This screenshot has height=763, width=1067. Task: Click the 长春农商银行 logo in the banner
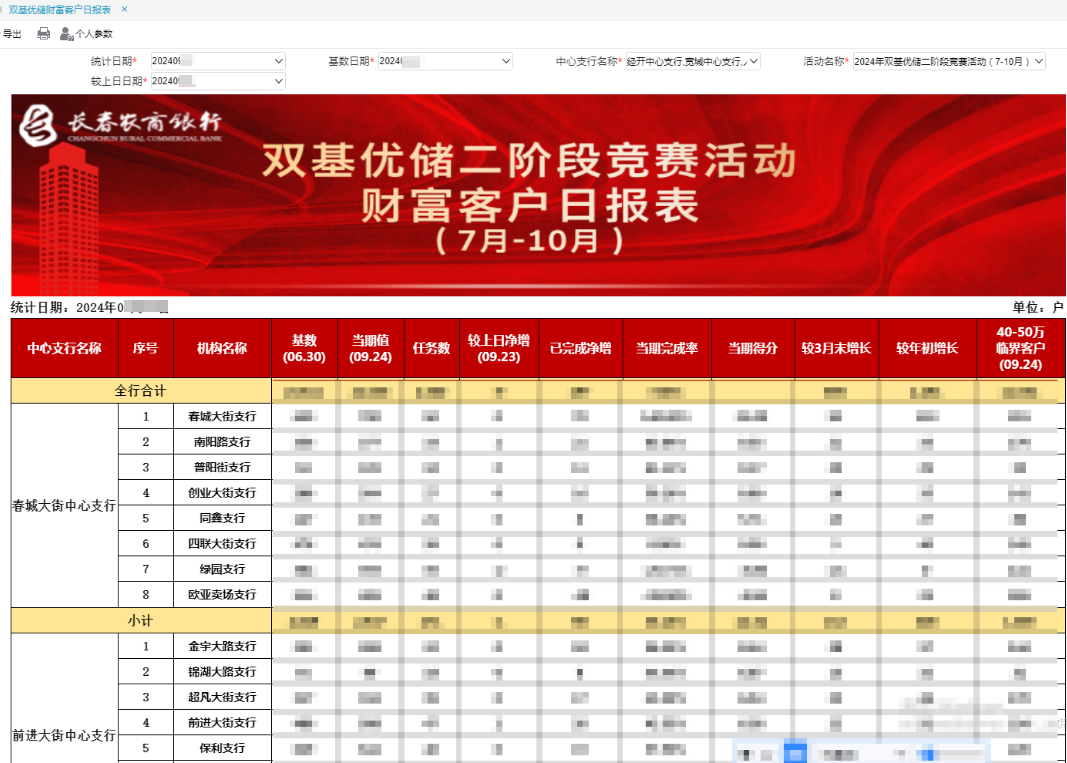[120, 125]
